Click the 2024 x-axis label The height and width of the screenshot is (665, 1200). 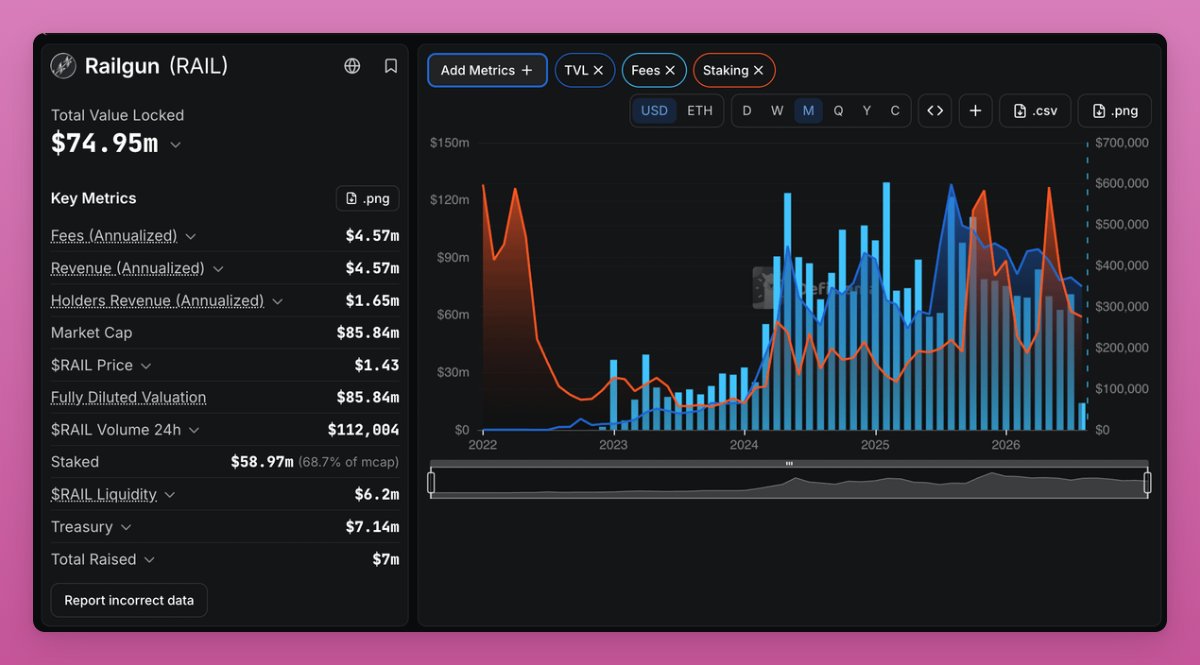[x=744, y=445]
